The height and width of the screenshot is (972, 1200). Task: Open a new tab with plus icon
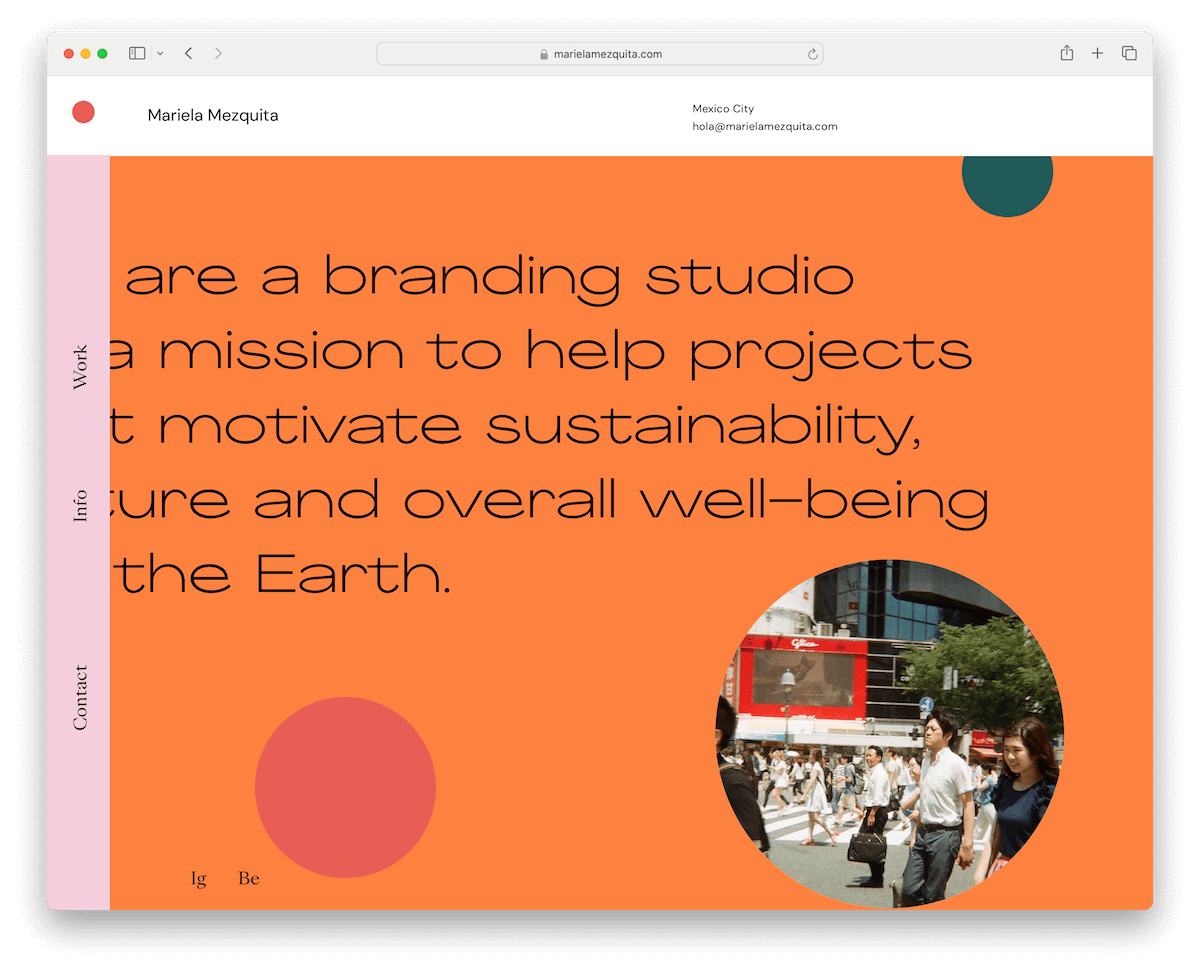(1097, 54)
